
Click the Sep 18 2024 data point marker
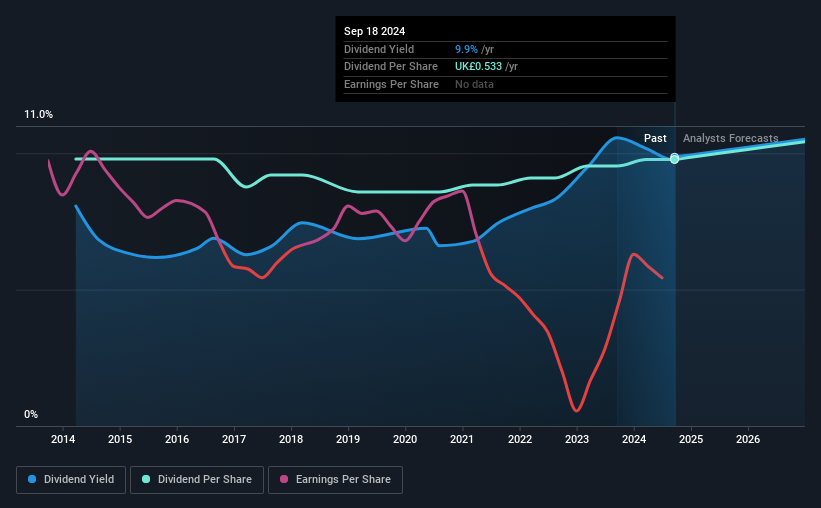point(674,158)
